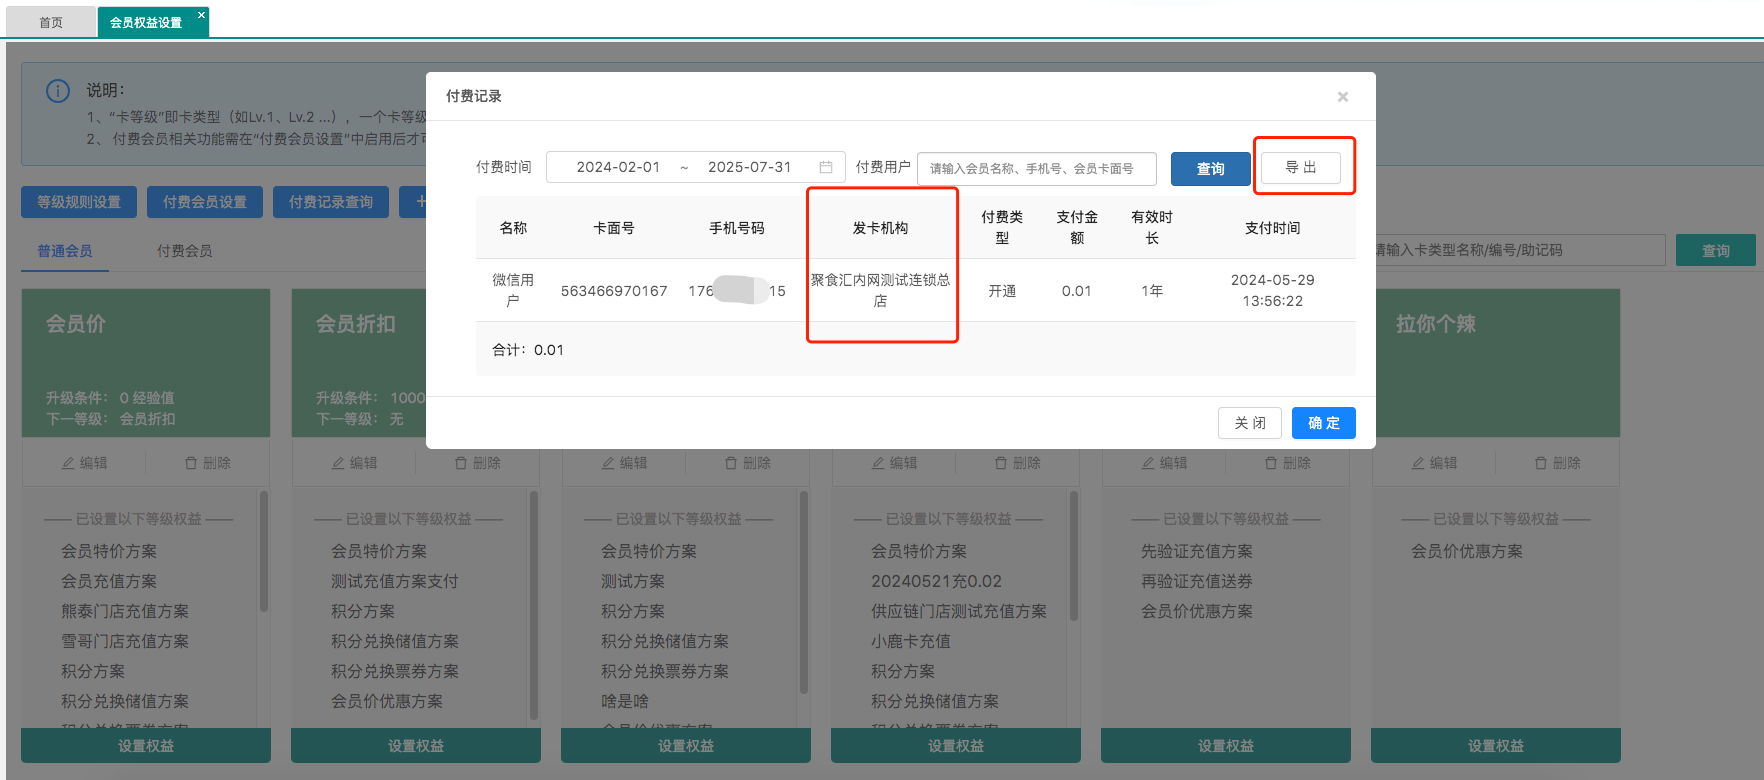Open the end date 2025-07-31 picker
The width and height of the screenshot is (1764, 780).
(x=749, y=167)
